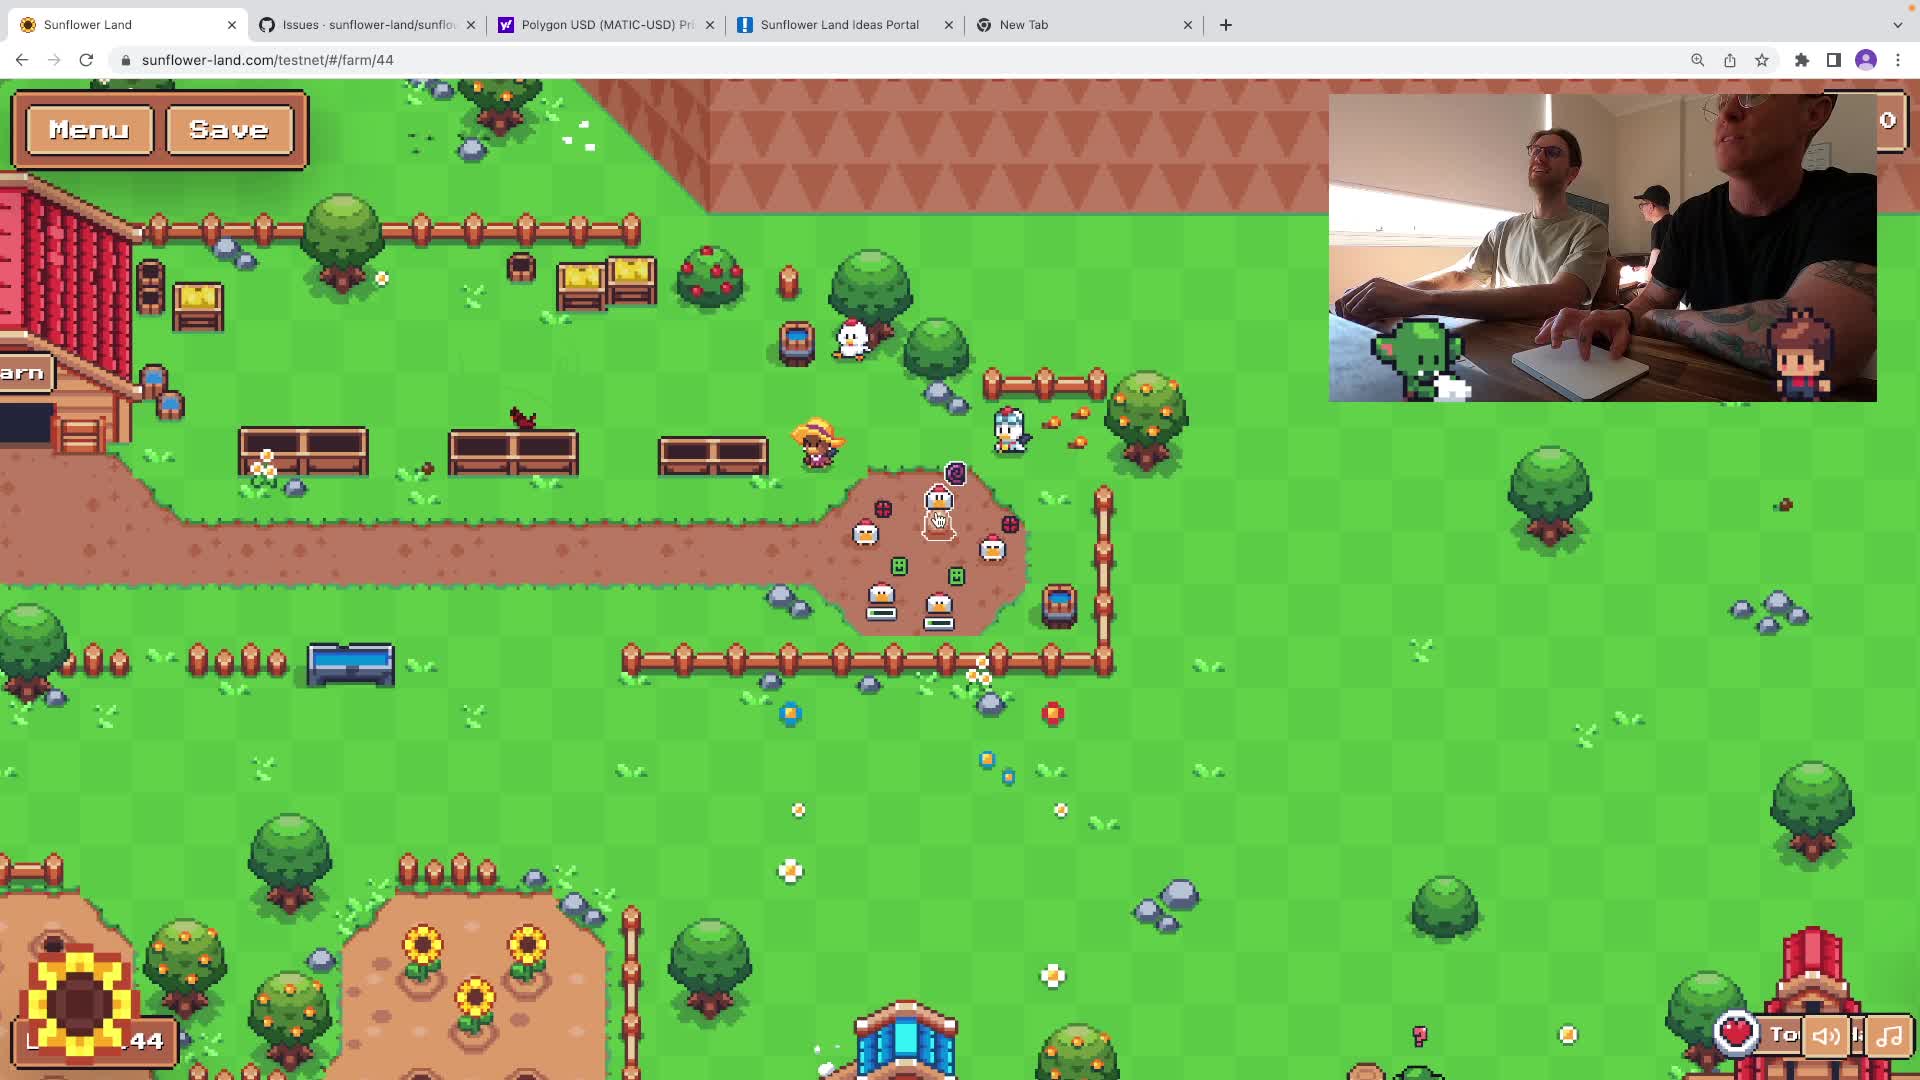Click the purple spiral icon above the pen
This screenshot has height=1080, width=1920.
pyautogui.click(x=956, y=473)
